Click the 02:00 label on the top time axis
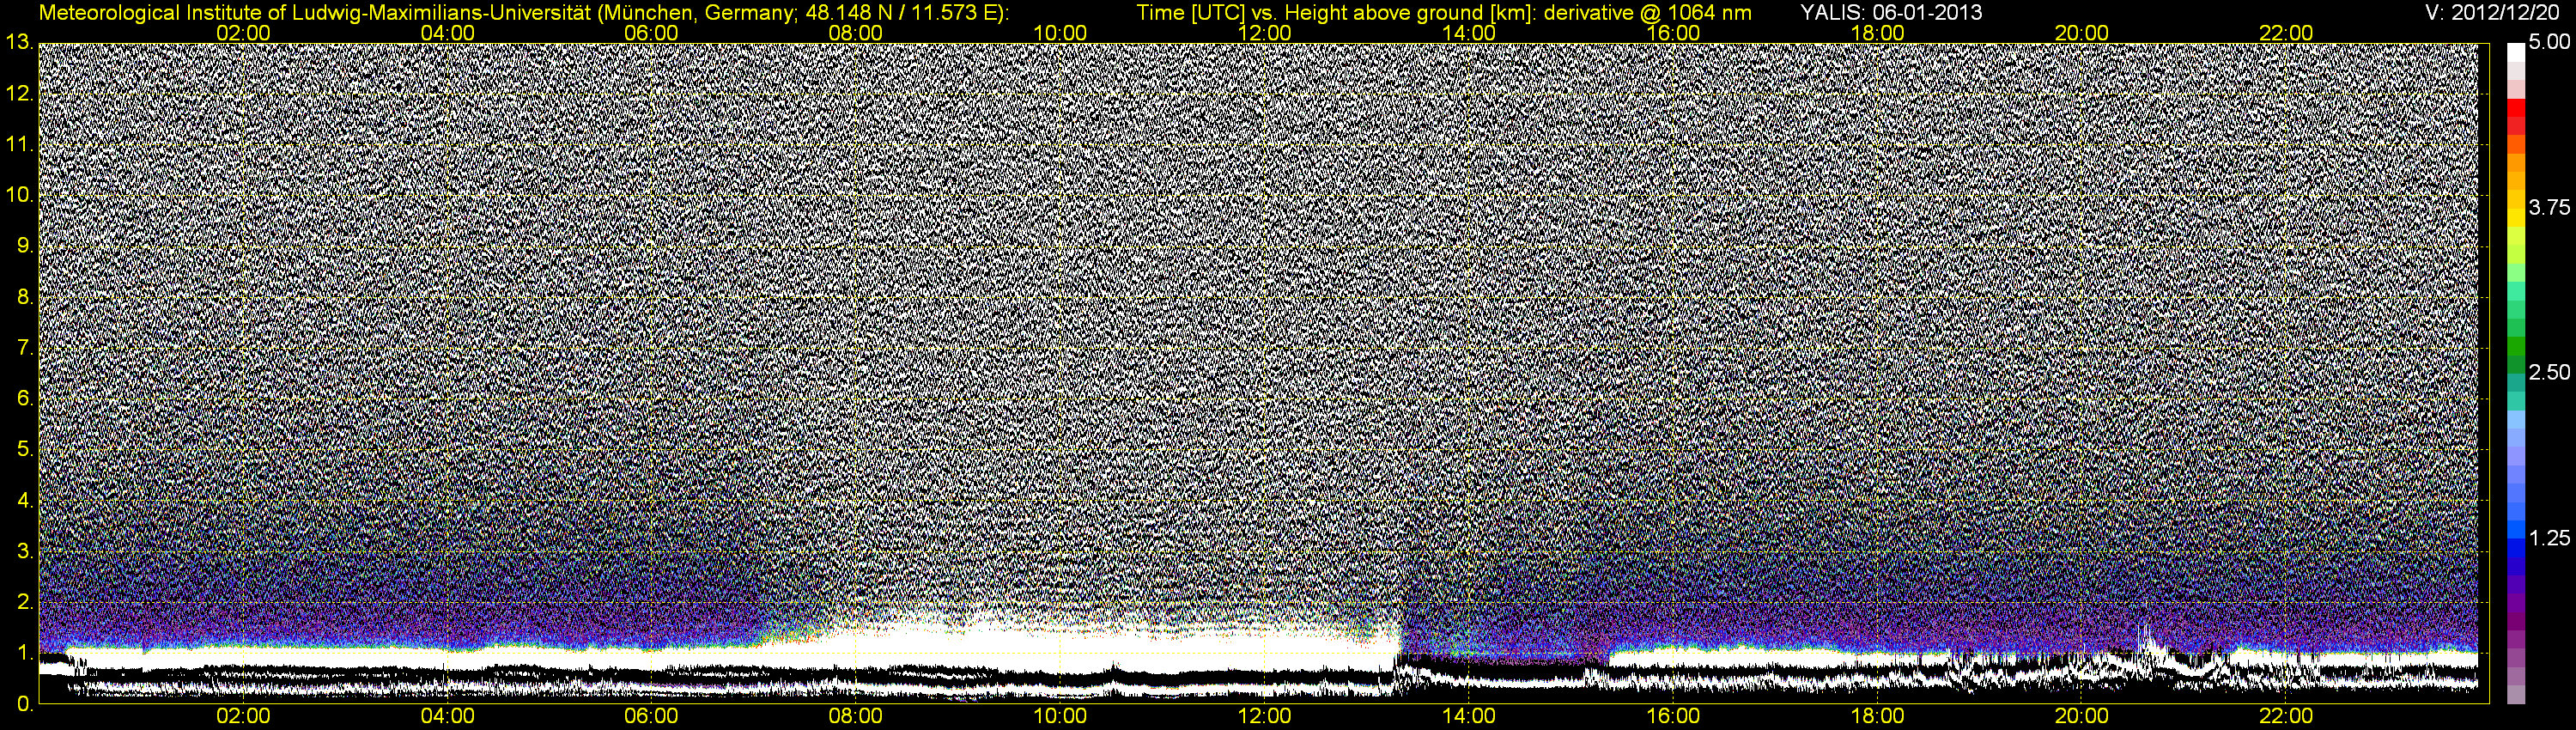2576x730 pixels. tap(243, 33)
